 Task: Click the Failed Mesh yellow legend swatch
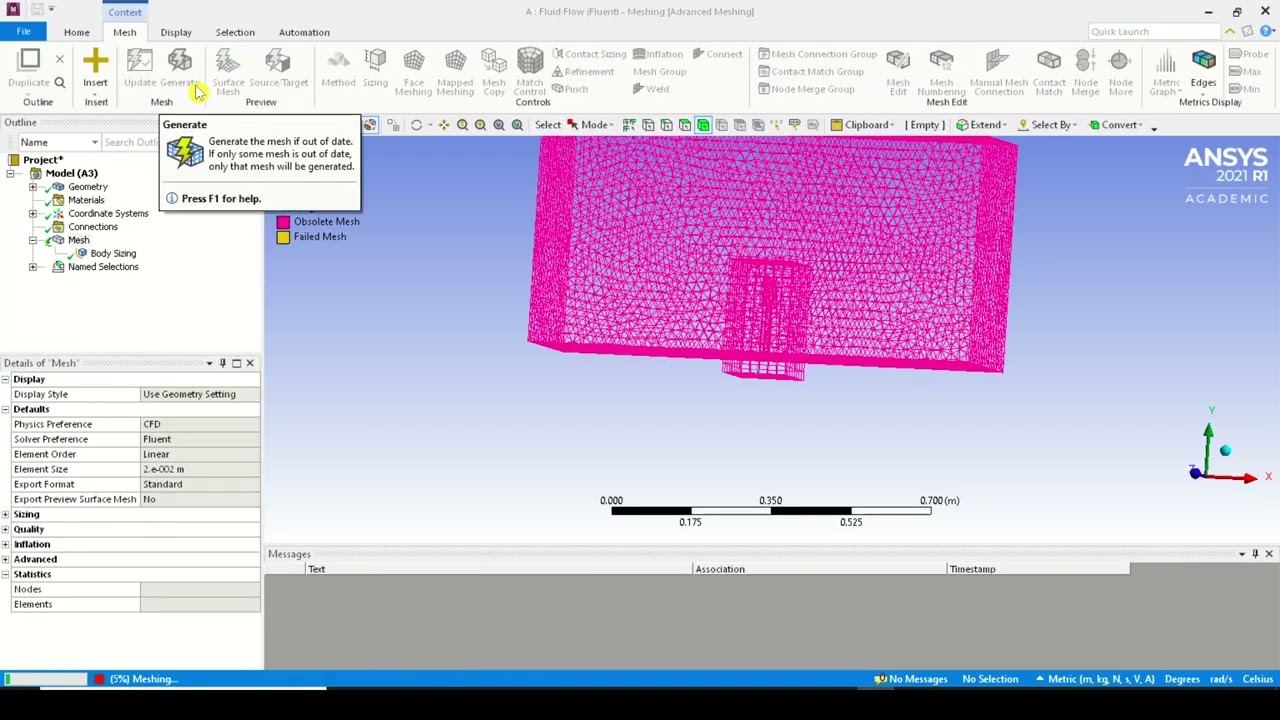pyautogui.click(x=283, y=237)
